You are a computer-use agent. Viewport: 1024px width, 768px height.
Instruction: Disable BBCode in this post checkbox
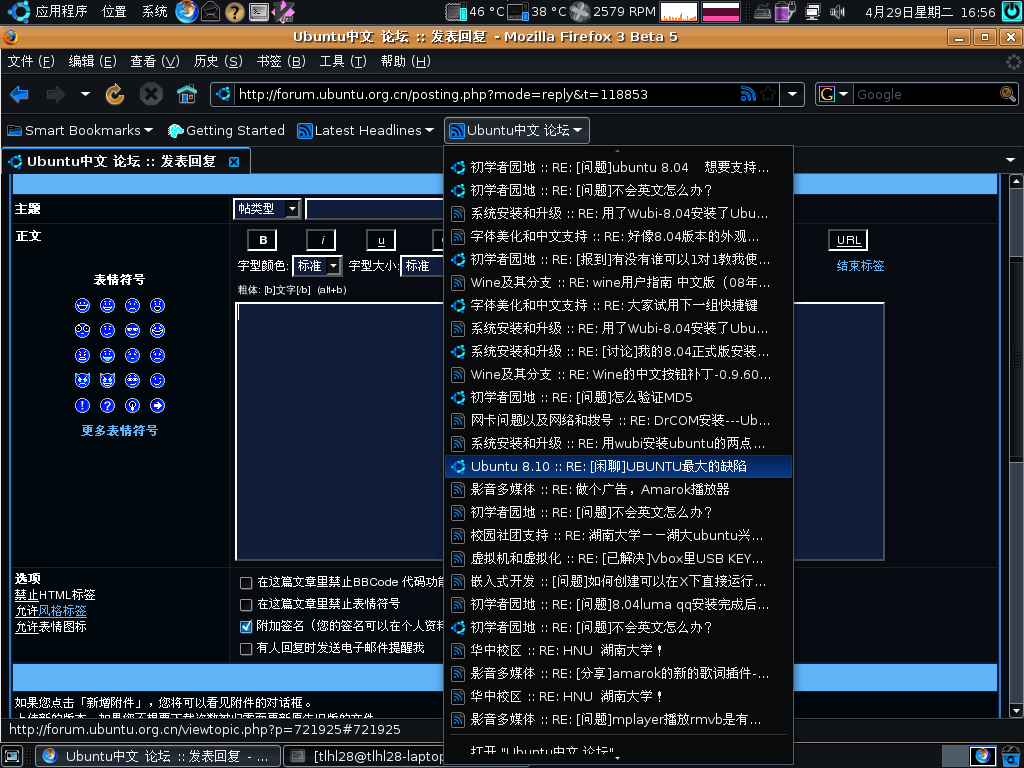click(246, 583)
